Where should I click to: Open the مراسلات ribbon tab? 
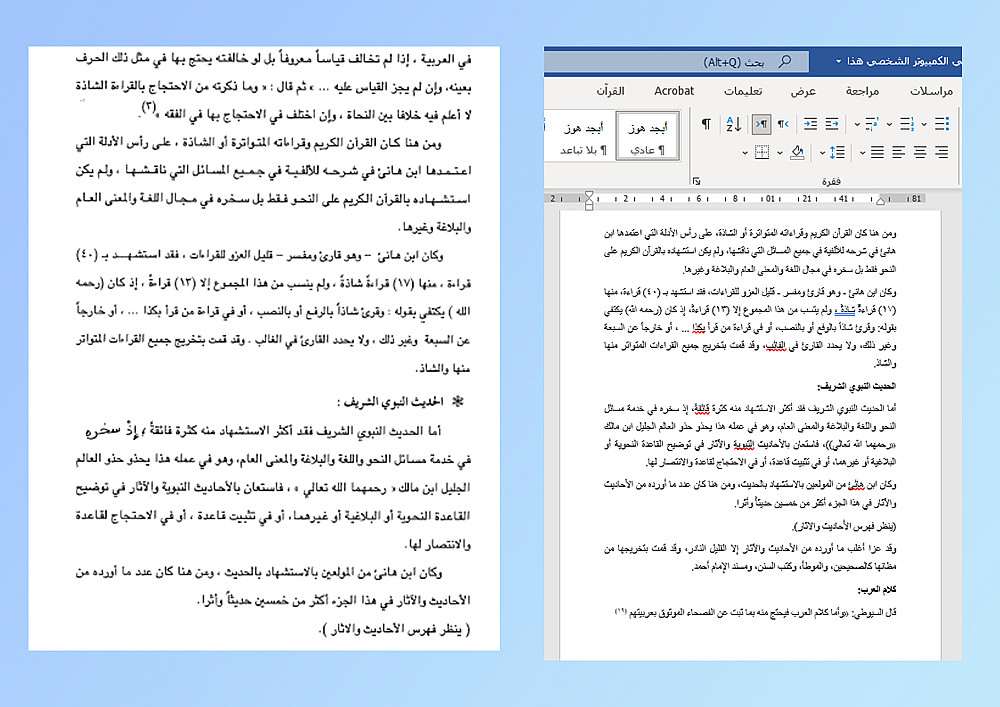tap(931, 91)
